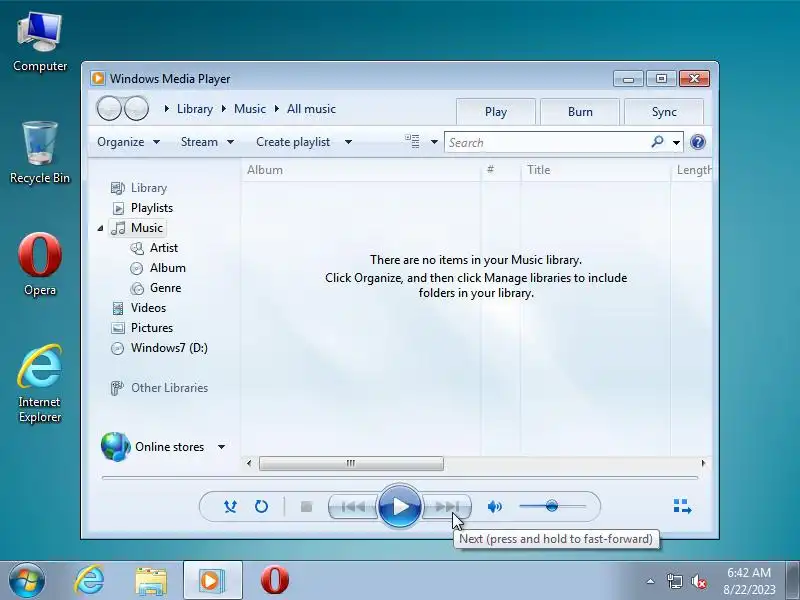The image size is (800, 600).
Task: Toggle shuffle mode in playback controls
Action: pyautogui.click(x=231, y=507)
